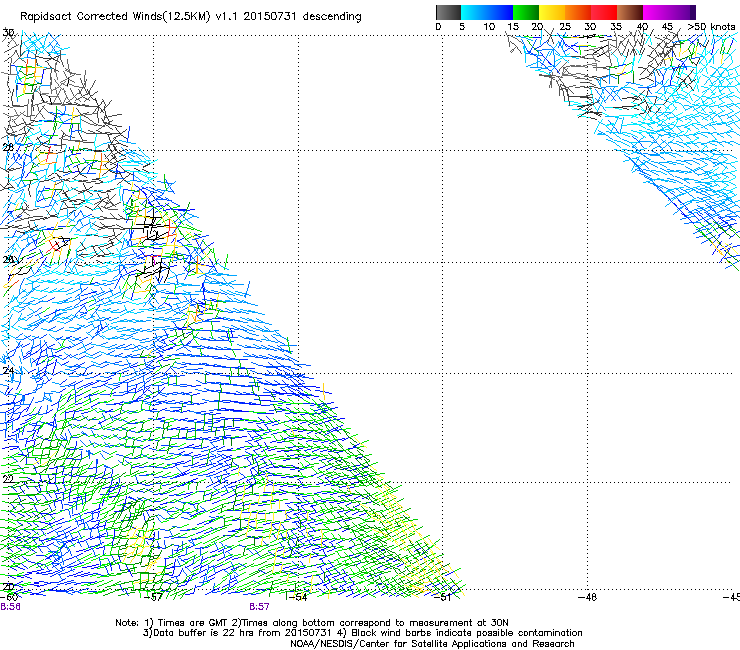The width and height of the screenshot is (740, 650).
Task: Select the blue 10-15 knots legend segment
Action: point(500,12)
